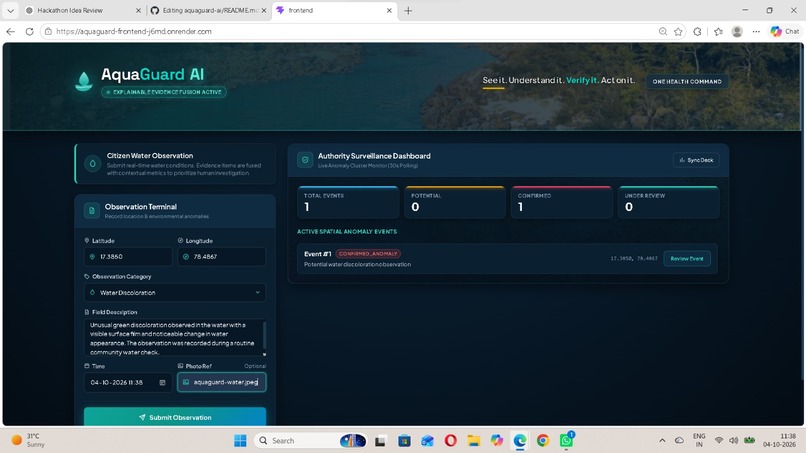
Task: Open the browser profile avatar
Action: 737,31
